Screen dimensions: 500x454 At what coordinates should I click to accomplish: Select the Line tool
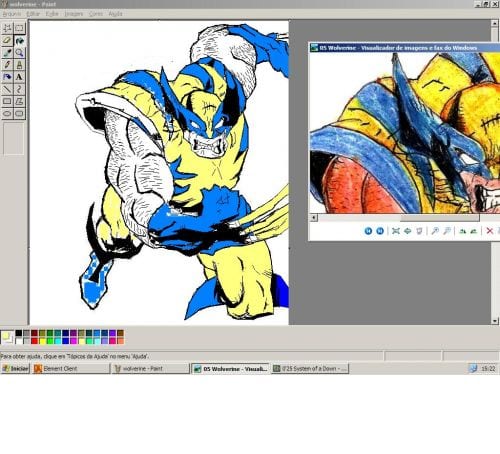pyautogui.click(x=7, y=89)
